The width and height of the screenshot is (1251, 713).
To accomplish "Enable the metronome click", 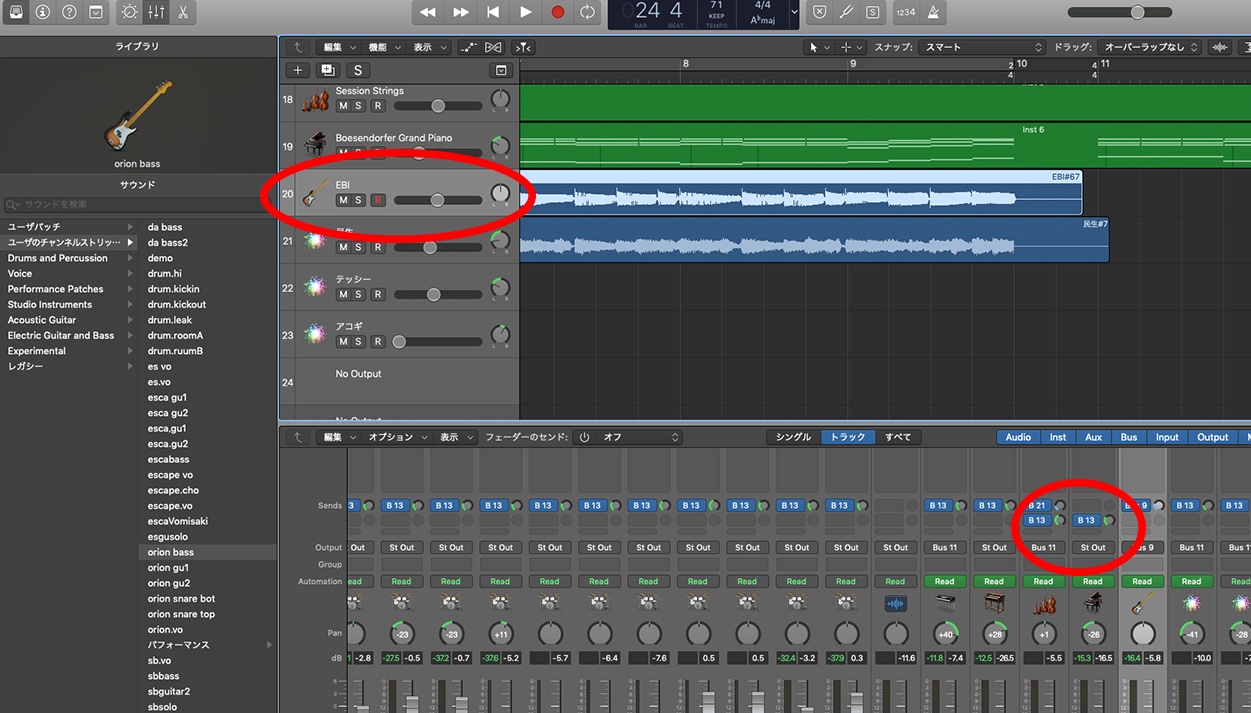I will [x=937, y=12].
